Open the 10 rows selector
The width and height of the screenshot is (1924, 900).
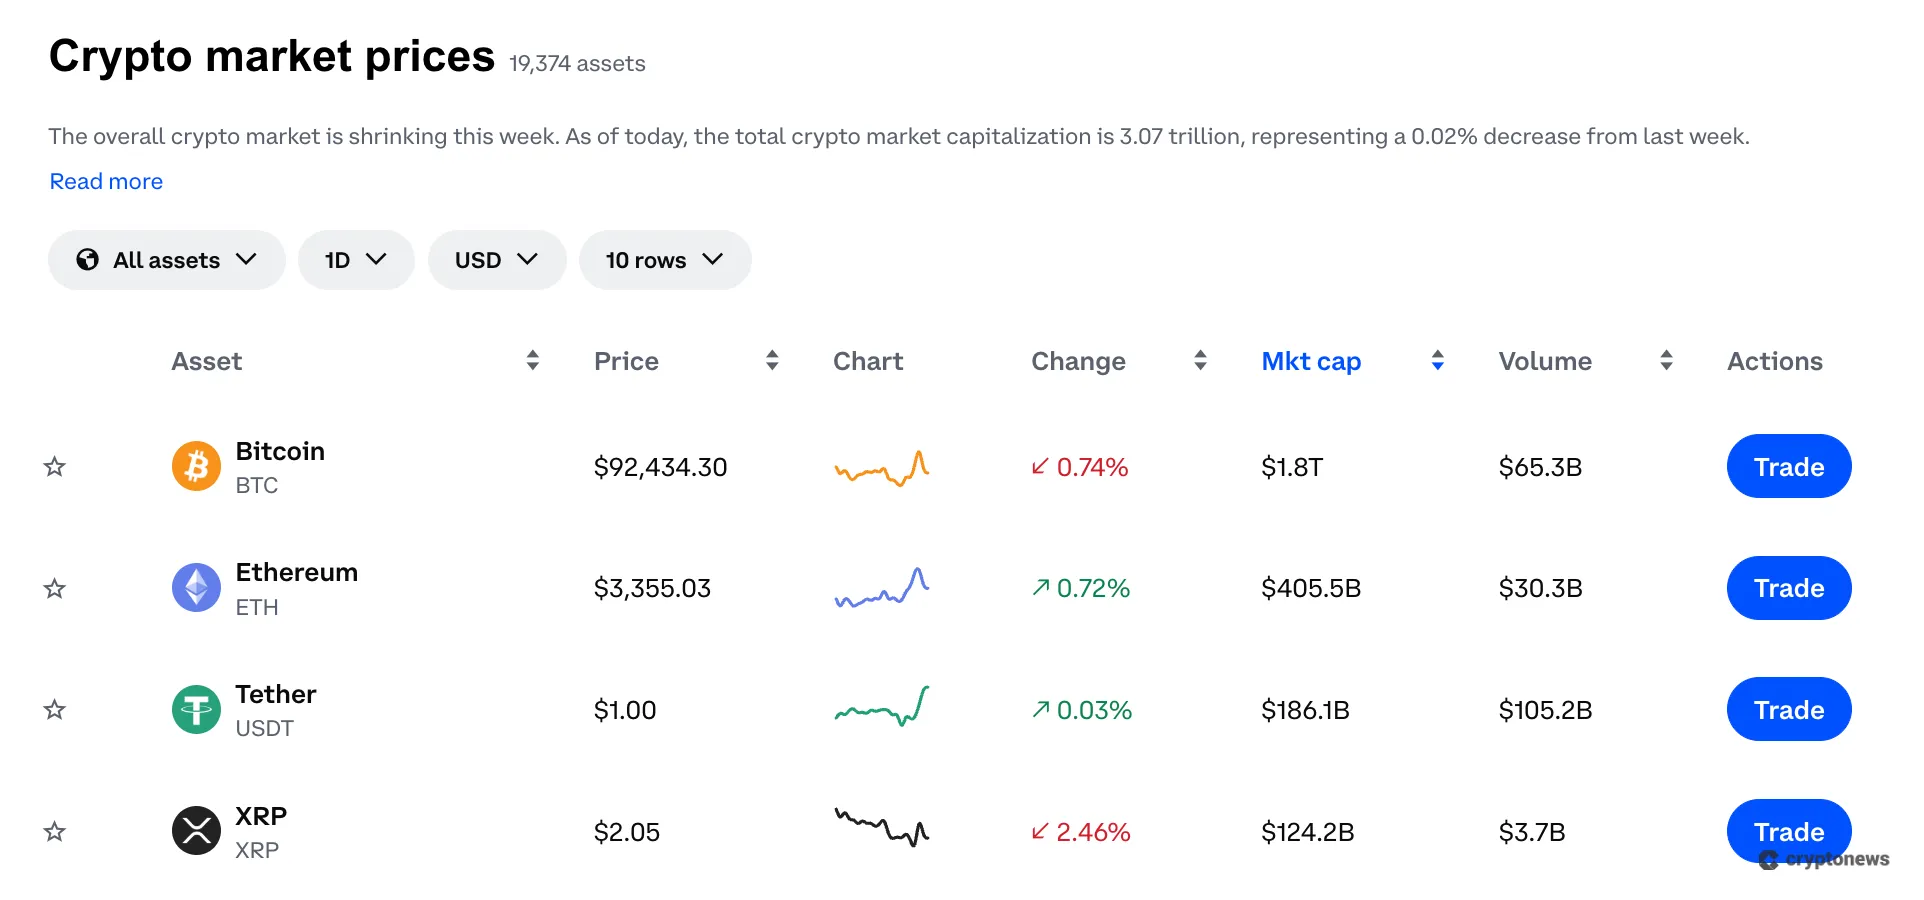[x=664, y=259]
